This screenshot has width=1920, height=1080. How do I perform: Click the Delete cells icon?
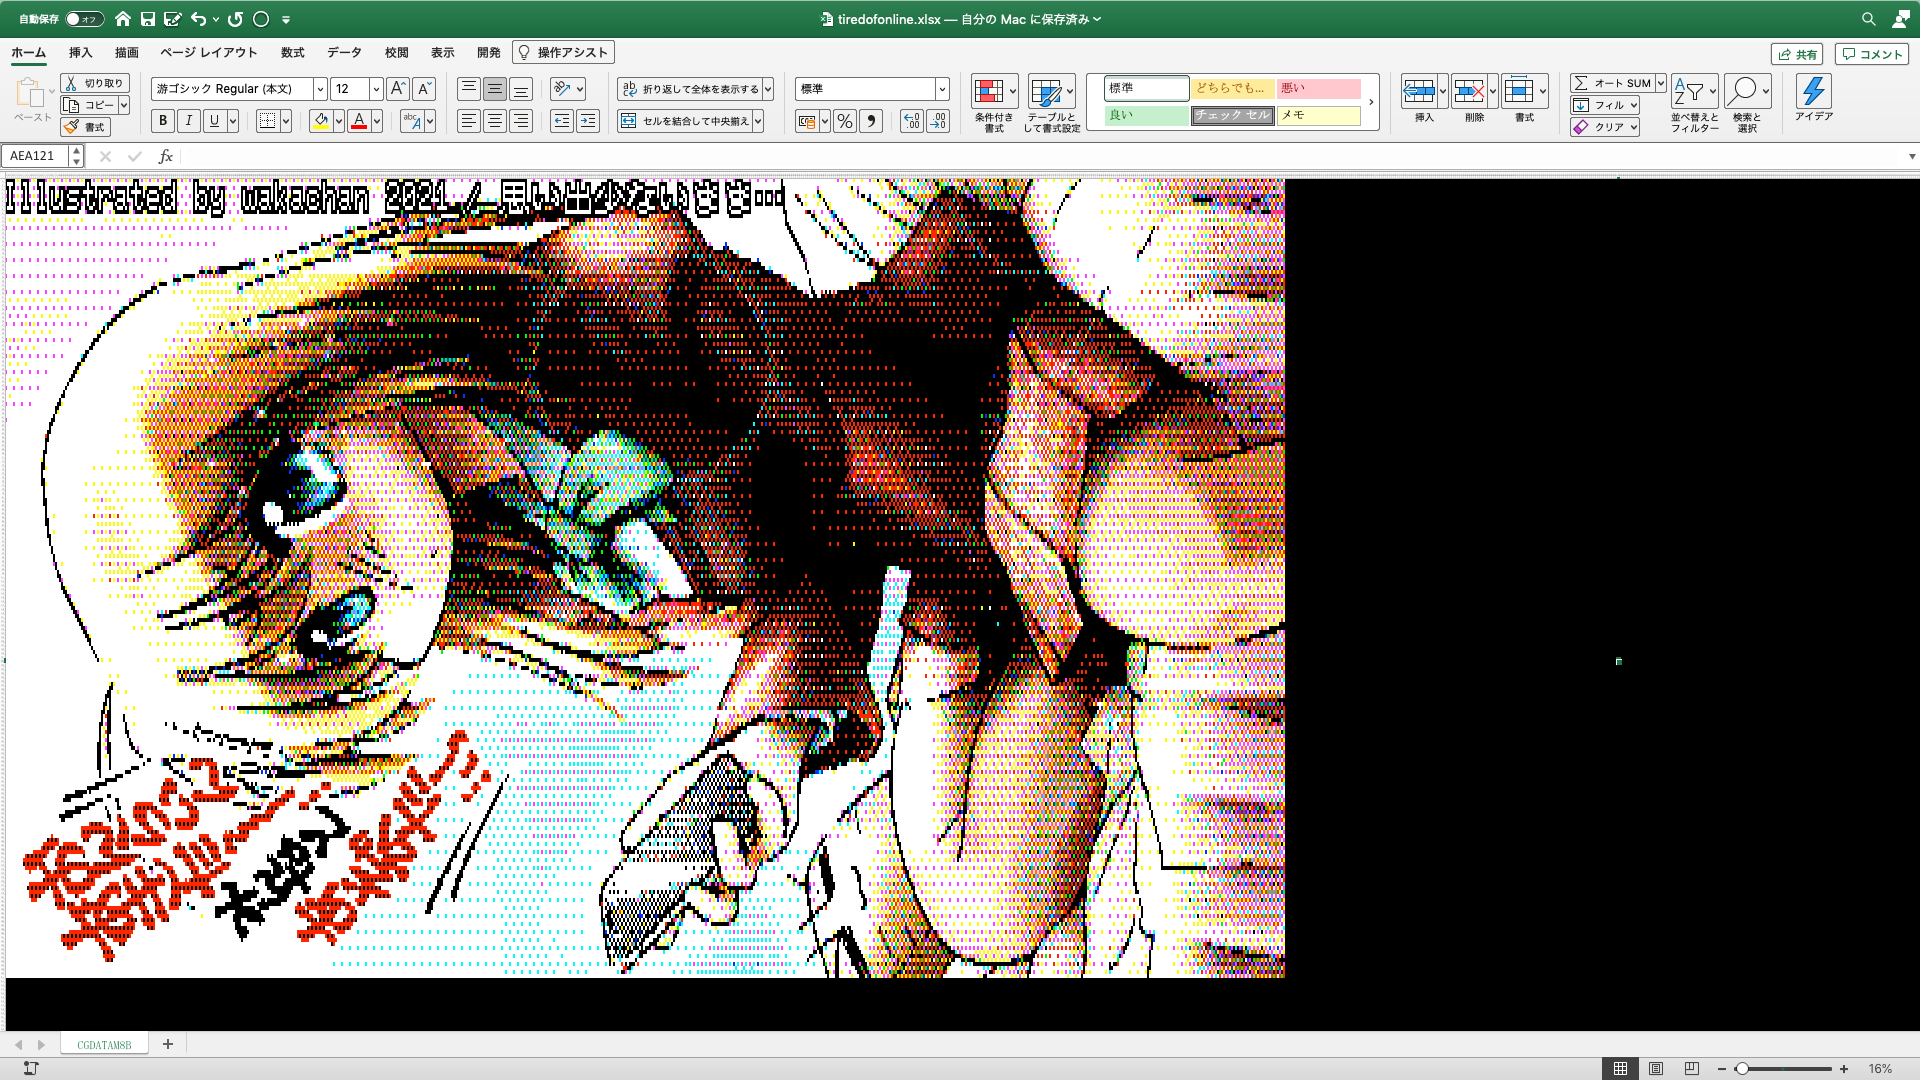coord(1469,92)
